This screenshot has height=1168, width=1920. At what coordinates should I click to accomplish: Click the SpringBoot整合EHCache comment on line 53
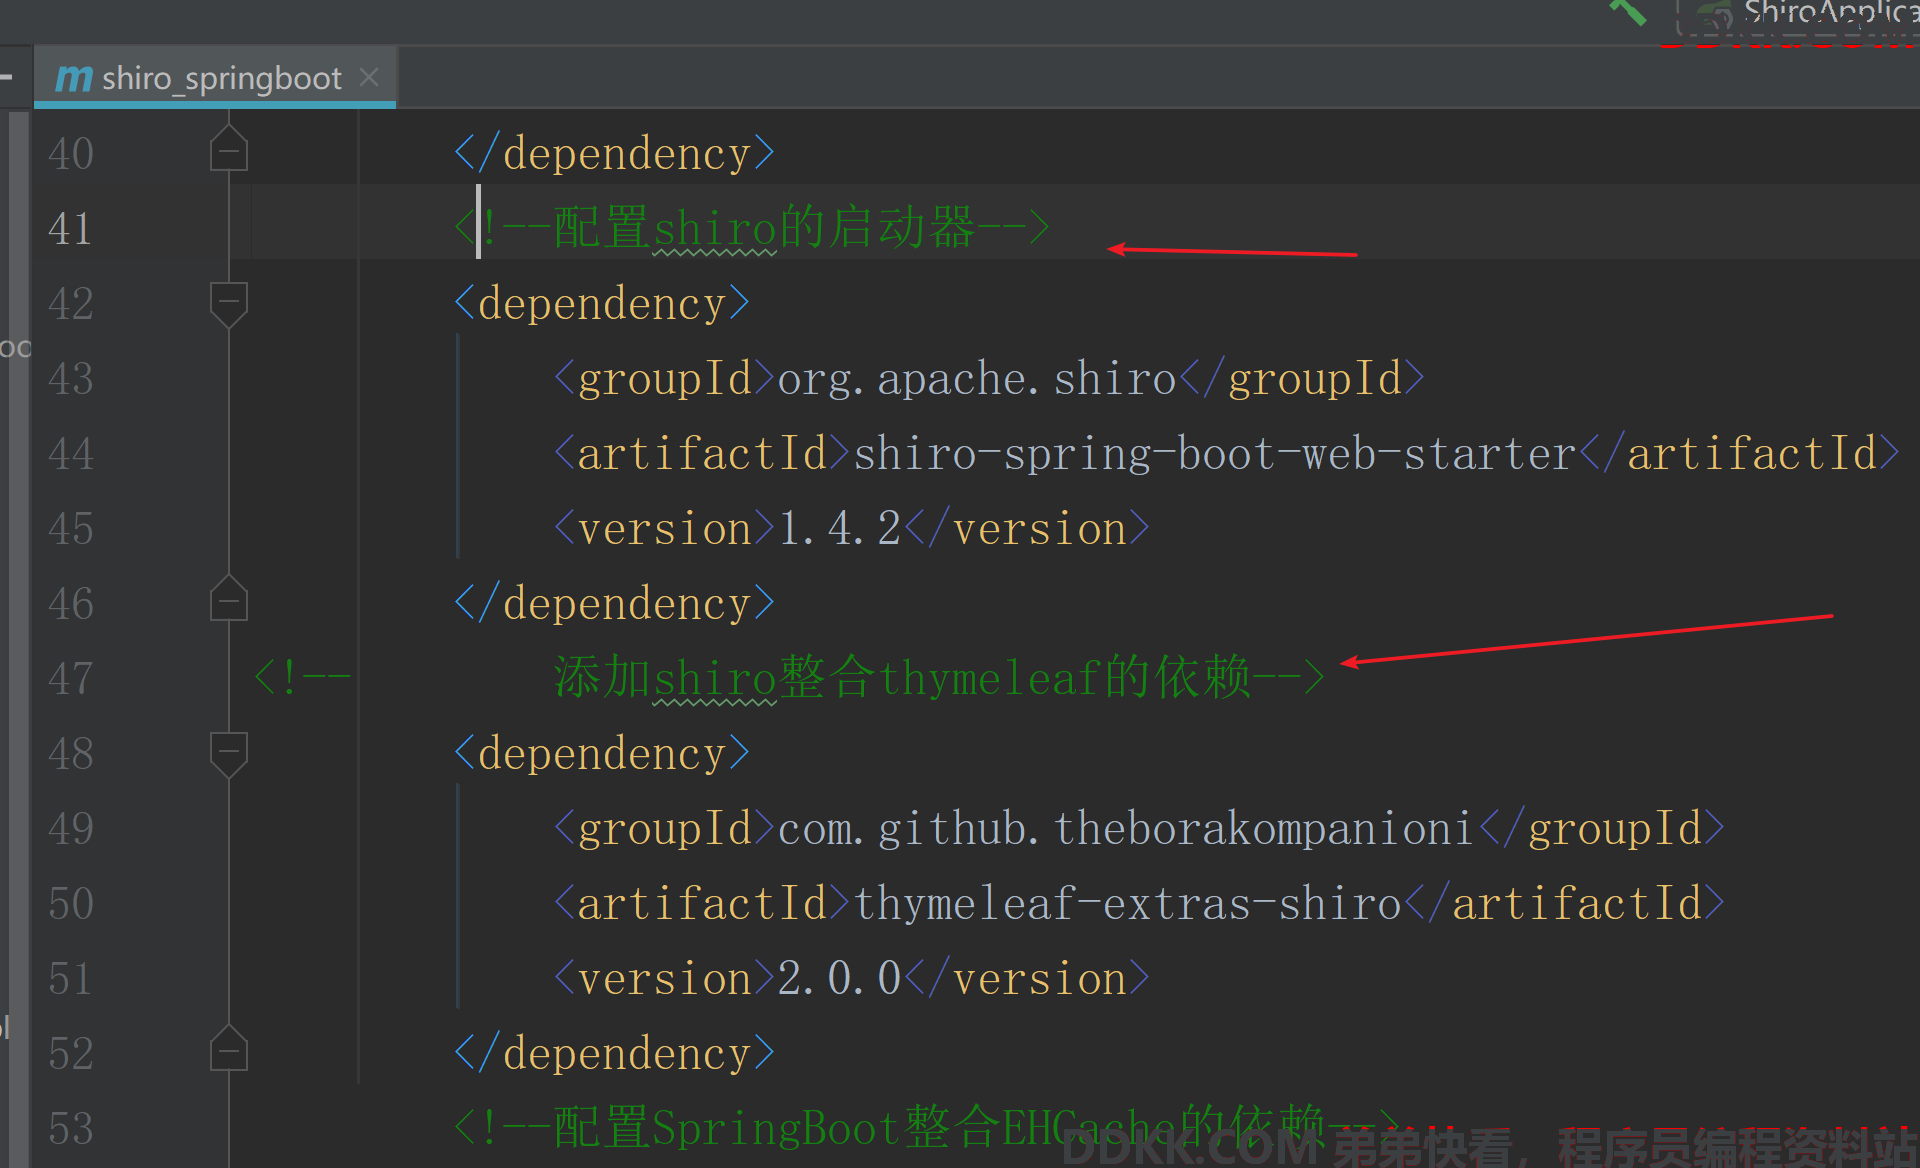[x=927, y=1127]
